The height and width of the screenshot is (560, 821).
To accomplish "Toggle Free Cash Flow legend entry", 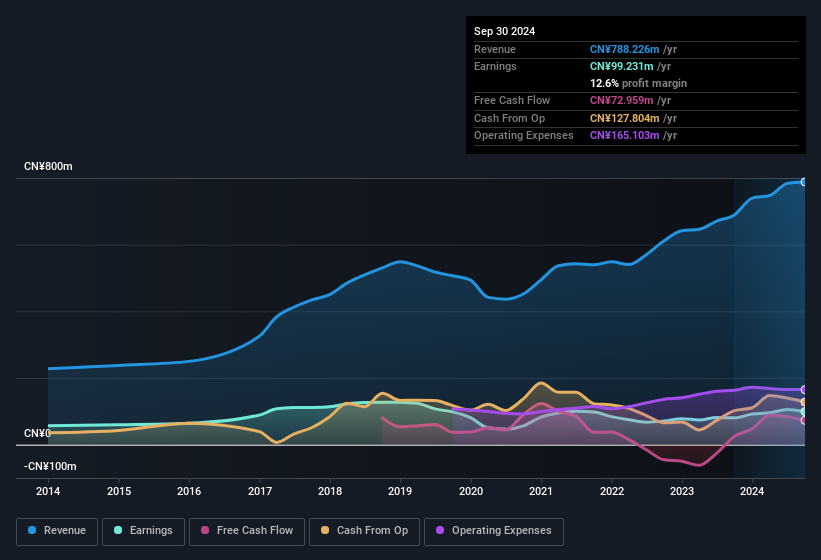I will coord(247,530).
